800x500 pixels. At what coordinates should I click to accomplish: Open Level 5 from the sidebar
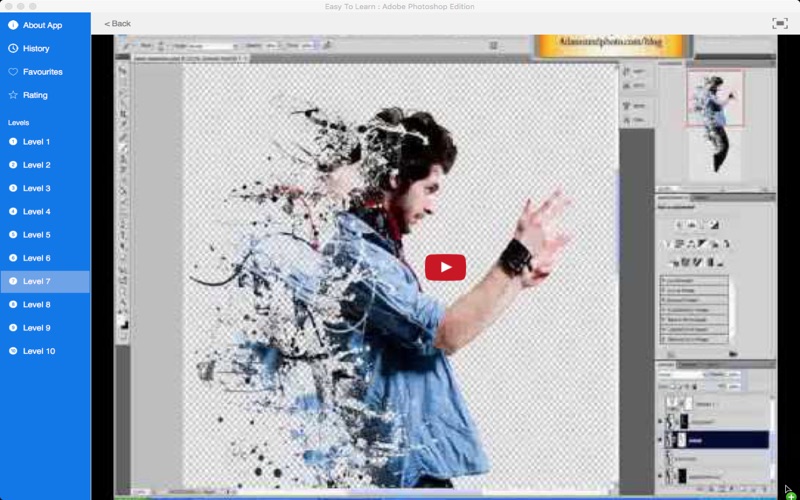pos(37,235)
